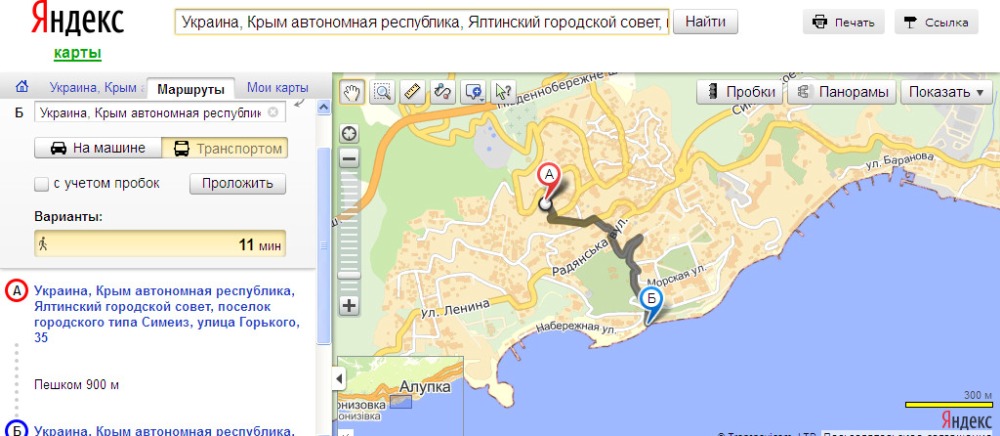Open the Показать dropdown
This screenshot has height=436, width=1000.
(946, 92)
